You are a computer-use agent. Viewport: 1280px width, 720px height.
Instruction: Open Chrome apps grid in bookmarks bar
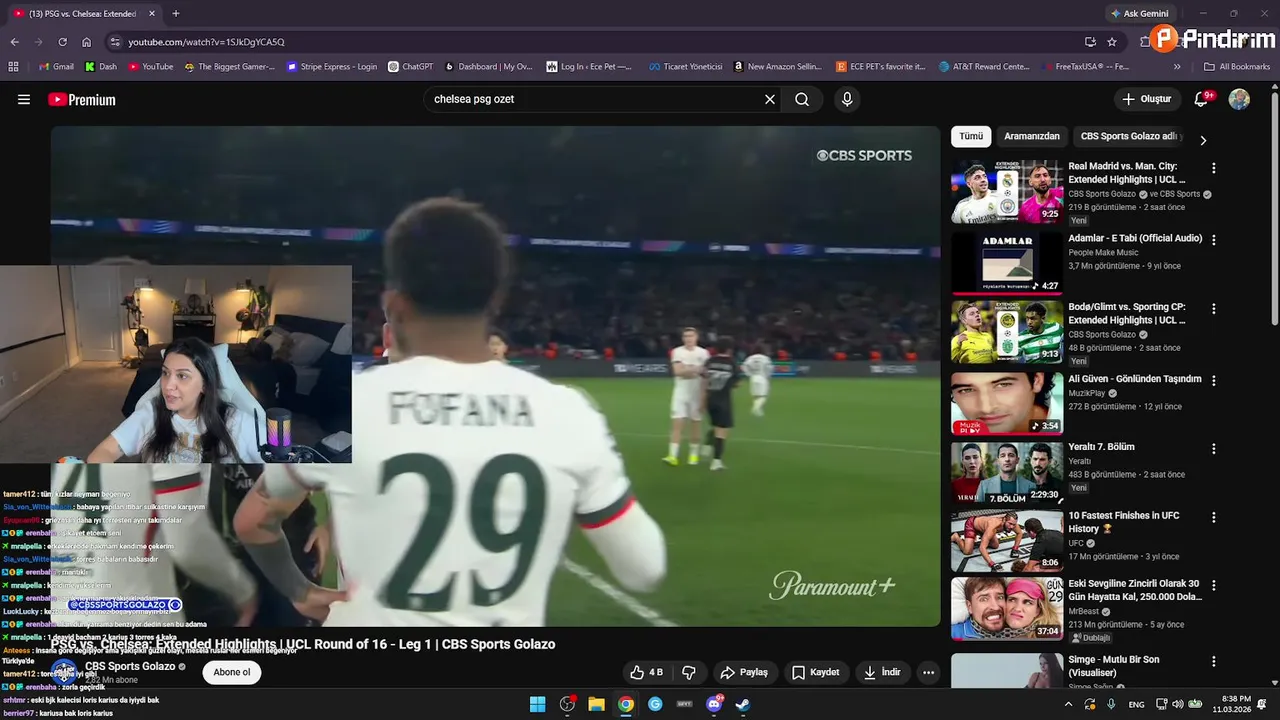click(x=13, y=66)
